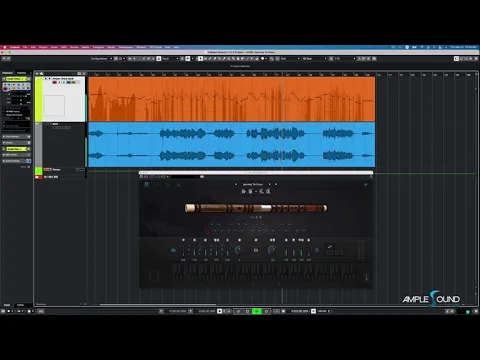This screenshot has height=360, width=480.
Task: Click the Record button in transport
Action: pyautogui.click(x=266, y=311)
